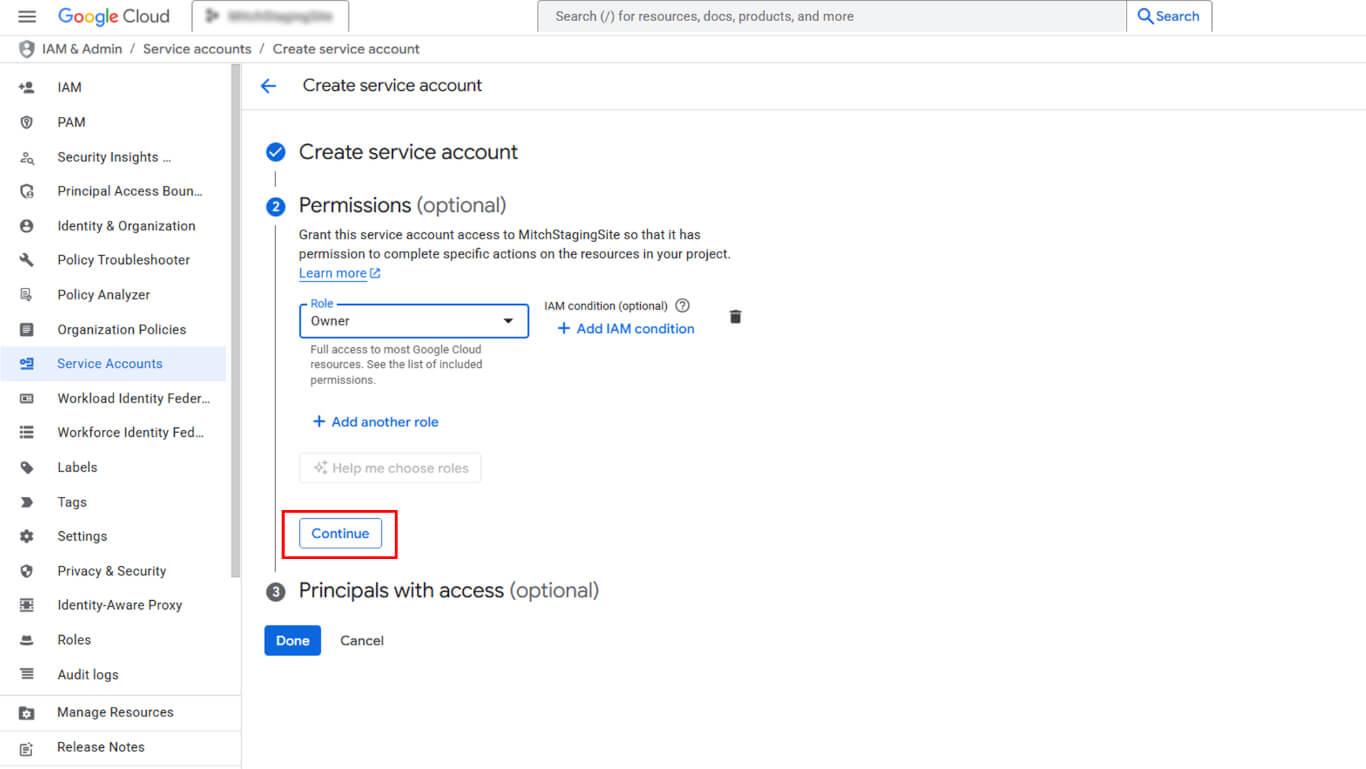Open the Learn more link
Screen dimensions: 1366x769
point(333,273)
